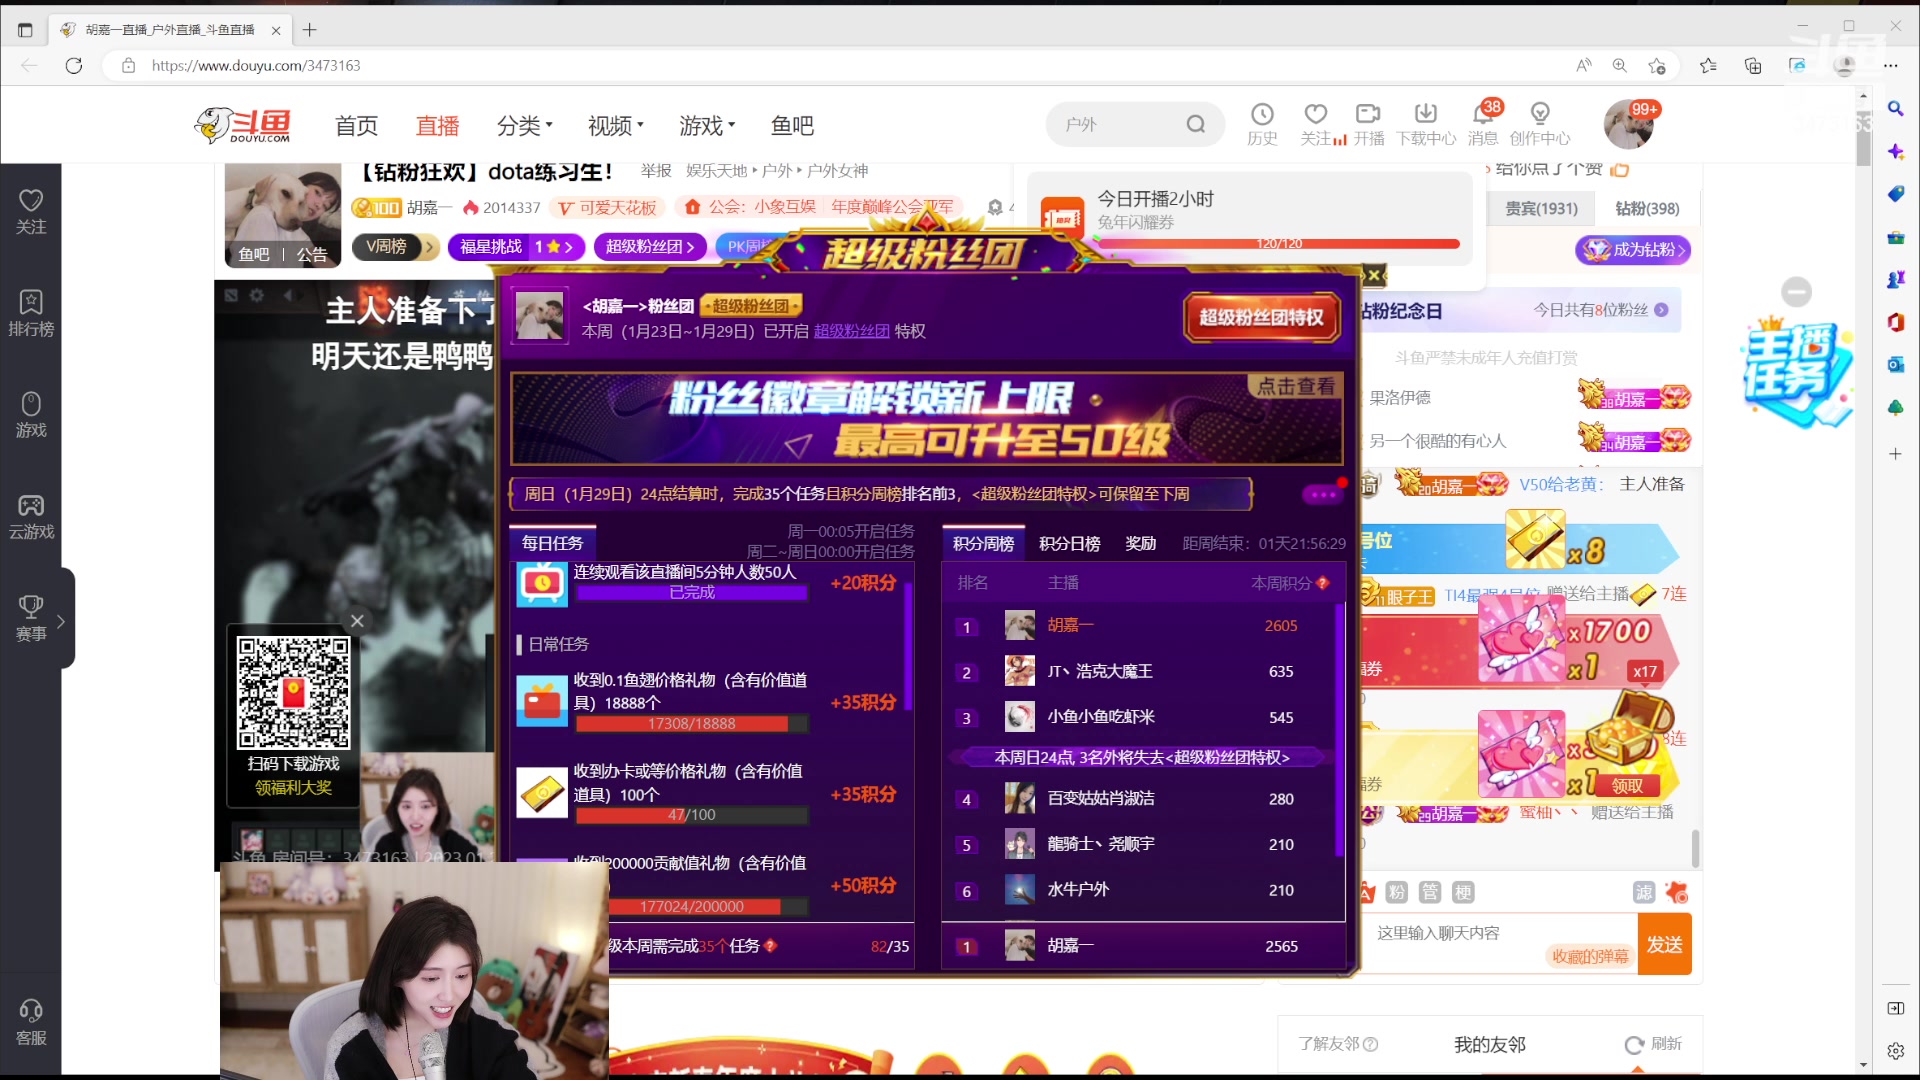Open the 历史 history icon
Viewport: 1920px width, 1080px height.
click(x=1262, y=125)
